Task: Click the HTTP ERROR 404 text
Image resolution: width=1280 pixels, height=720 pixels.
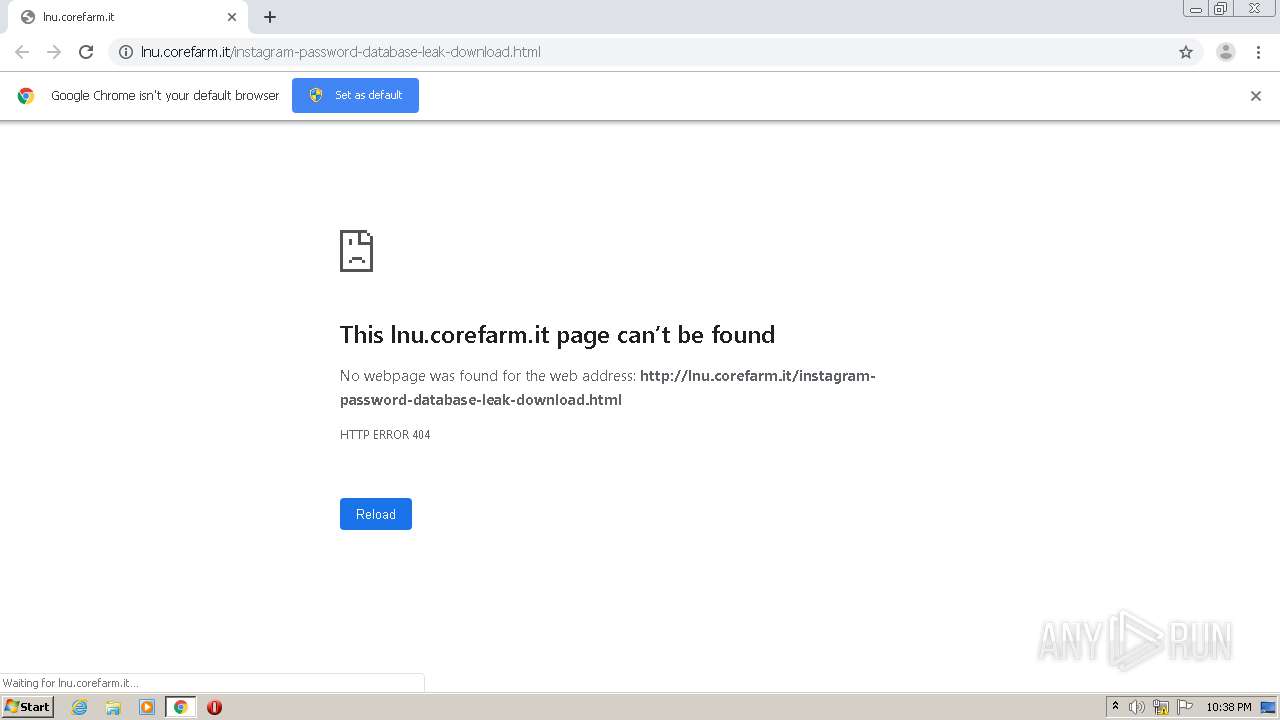Action: click(x=385, y=435)
